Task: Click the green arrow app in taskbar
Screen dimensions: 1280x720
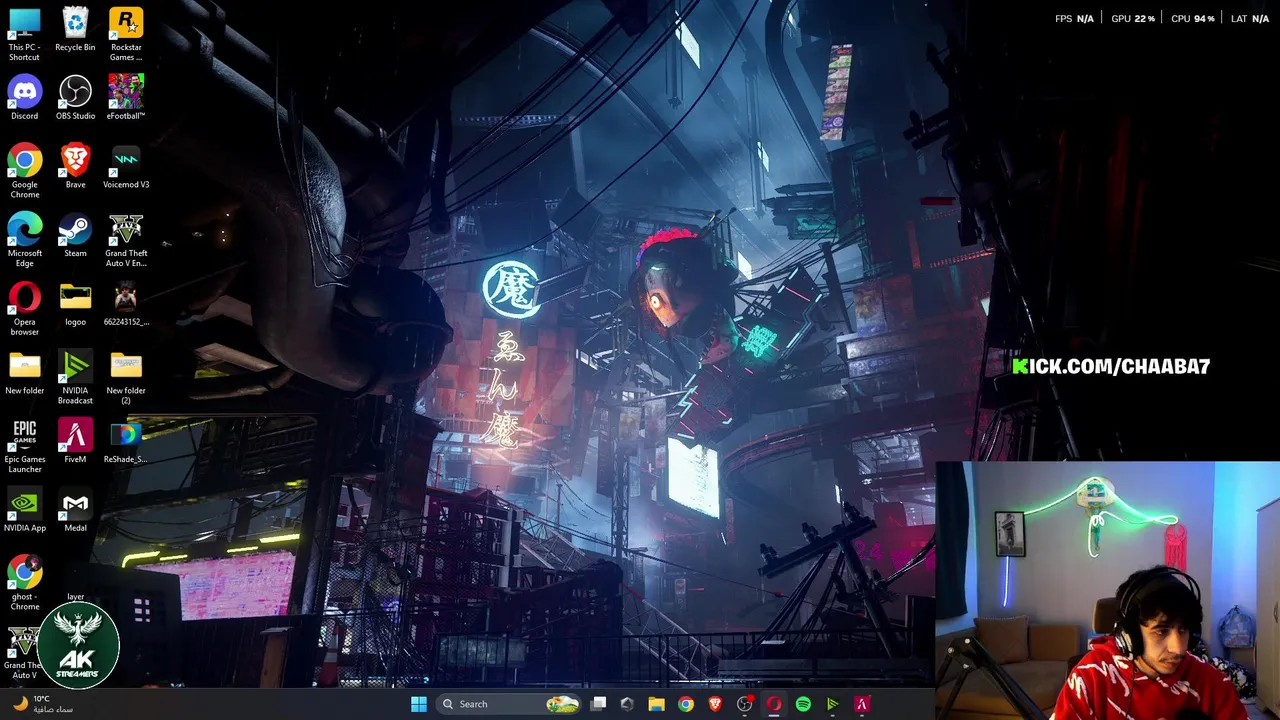Action: point(832,704)
